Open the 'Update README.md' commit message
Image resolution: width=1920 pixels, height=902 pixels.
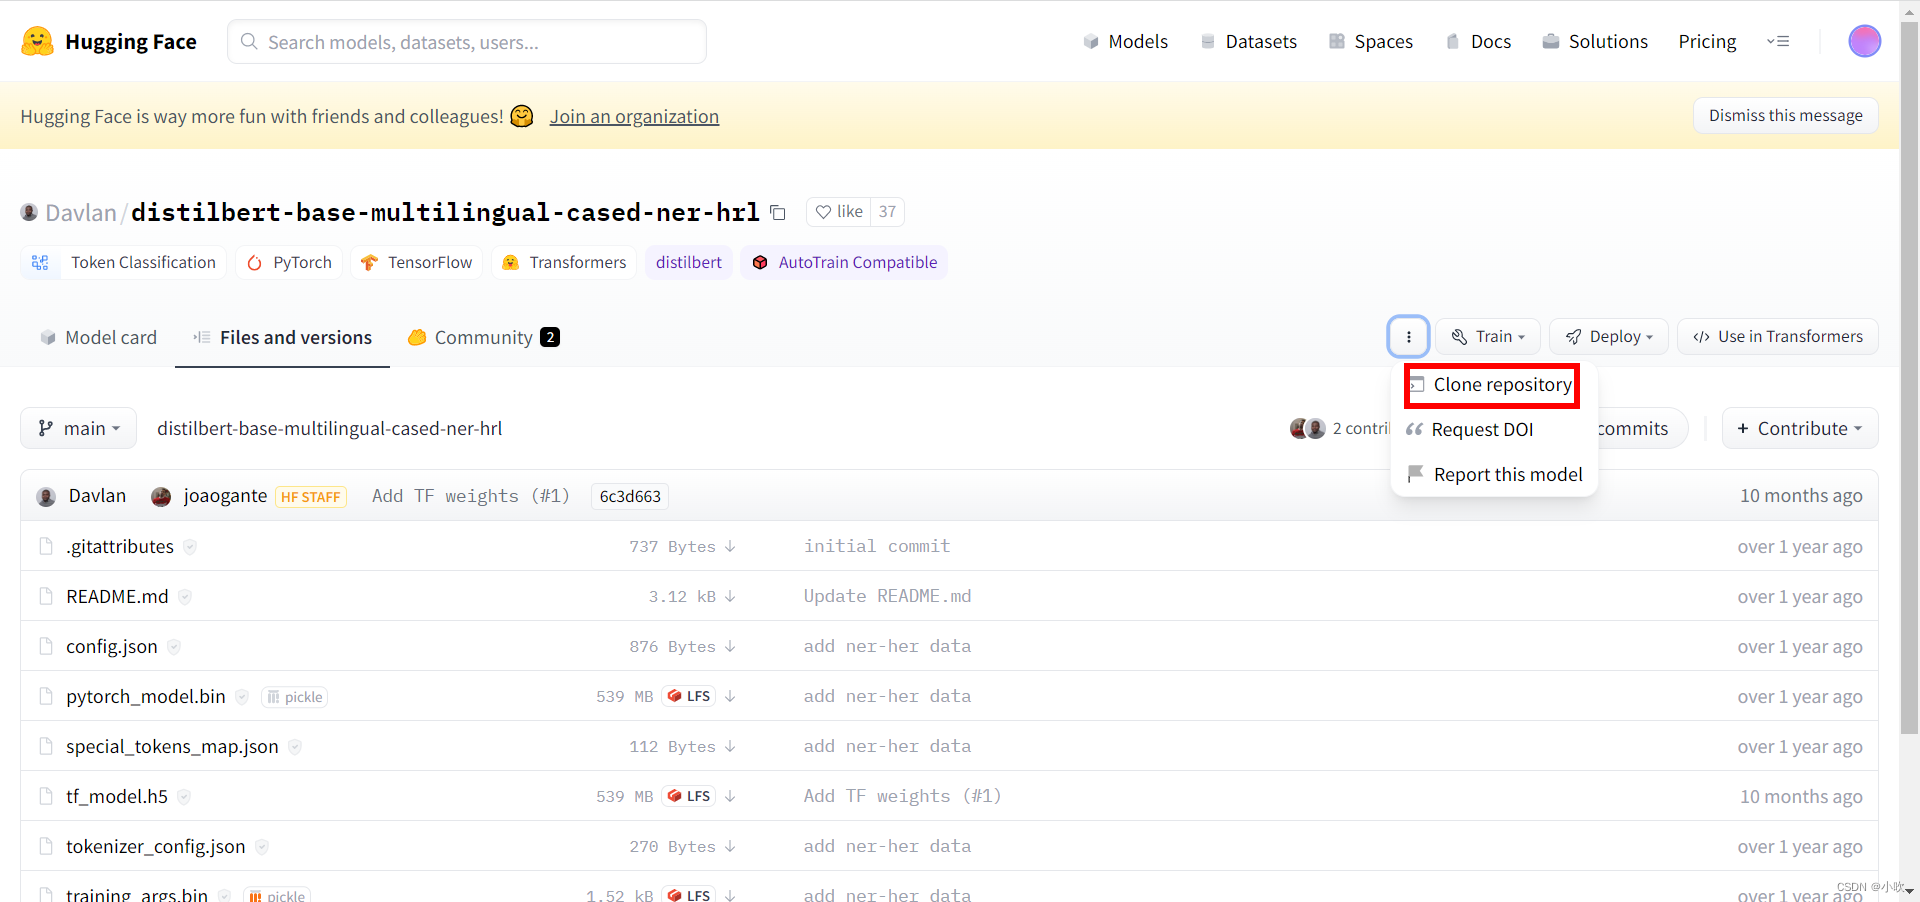point(887,596)
